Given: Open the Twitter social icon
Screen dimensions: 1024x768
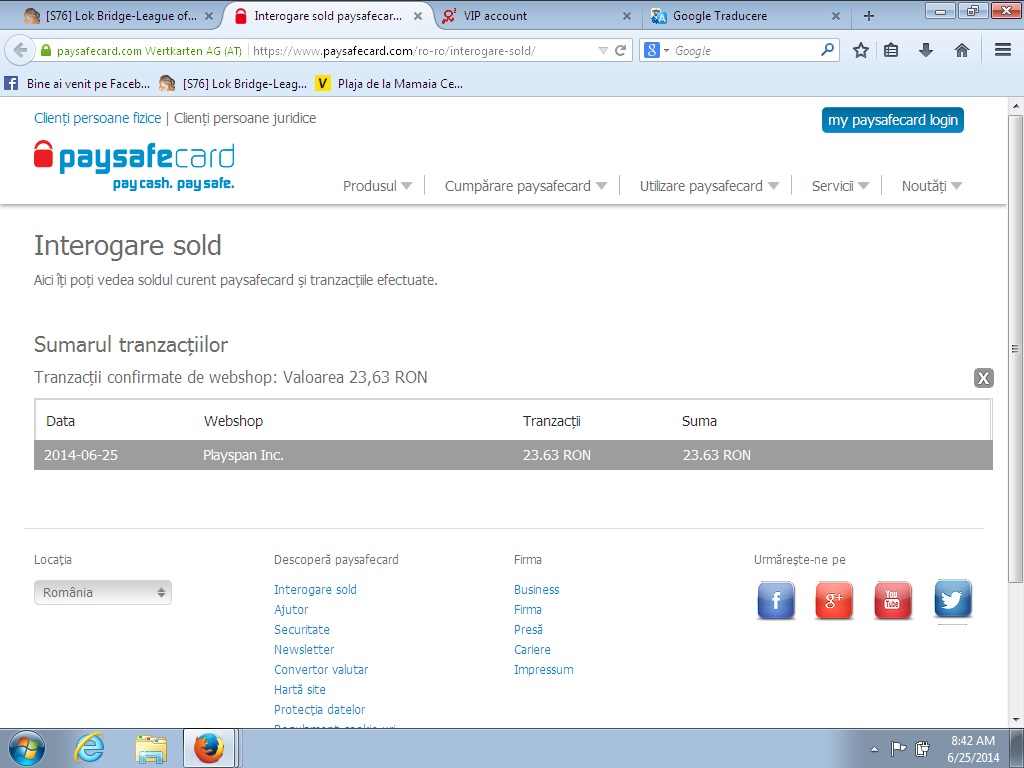Looking at the screenshot, I should [952, 600].
